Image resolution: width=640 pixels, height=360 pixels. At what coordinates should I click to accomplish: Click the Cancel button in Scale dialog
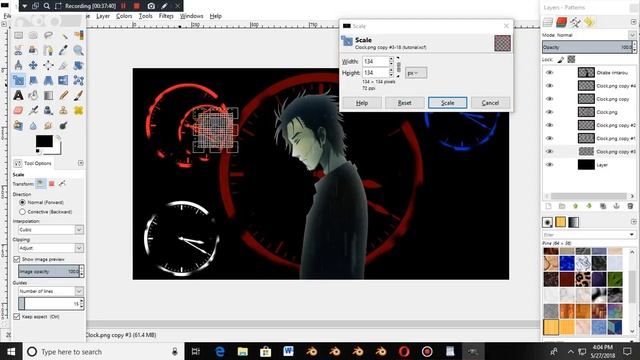[x=490, y=103]
